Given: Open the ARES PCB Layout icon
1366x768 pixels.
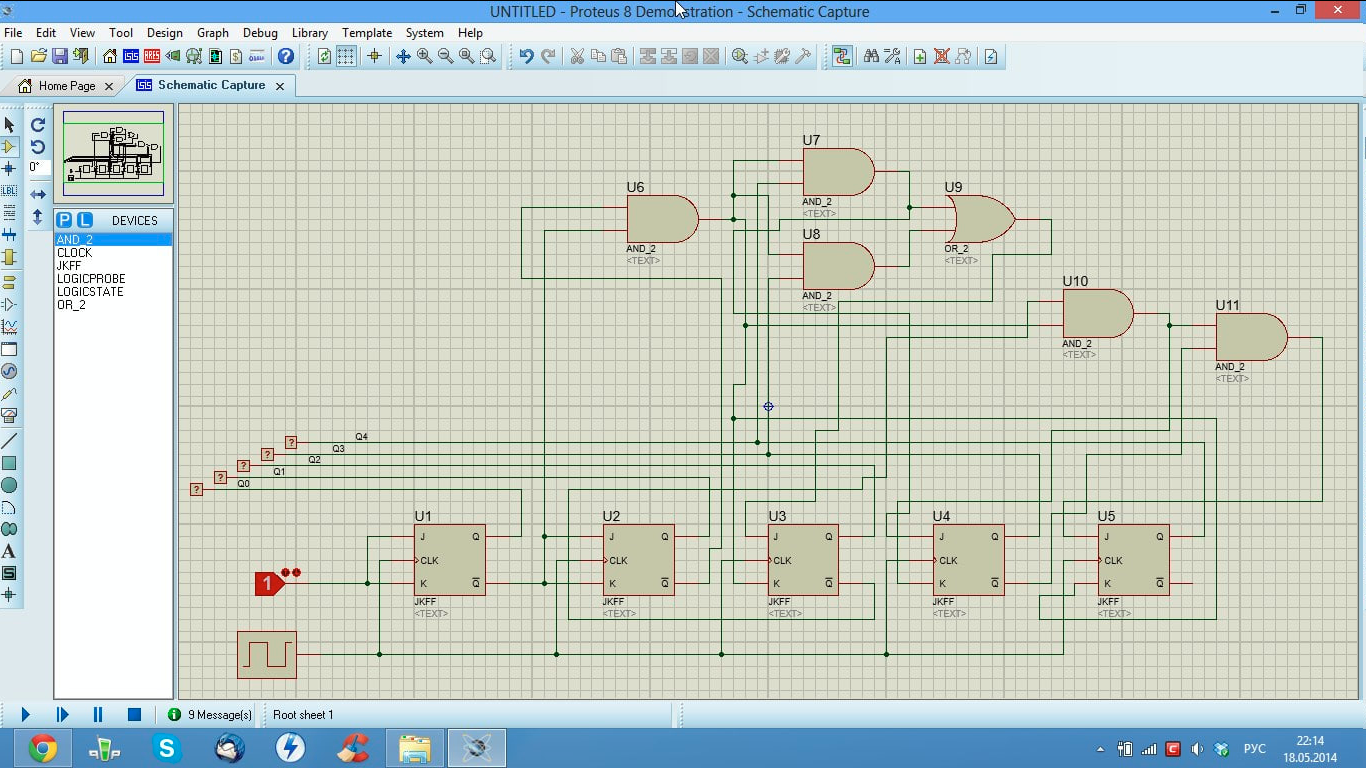Looking at the screenshot, I should click(x=152, y=57).
